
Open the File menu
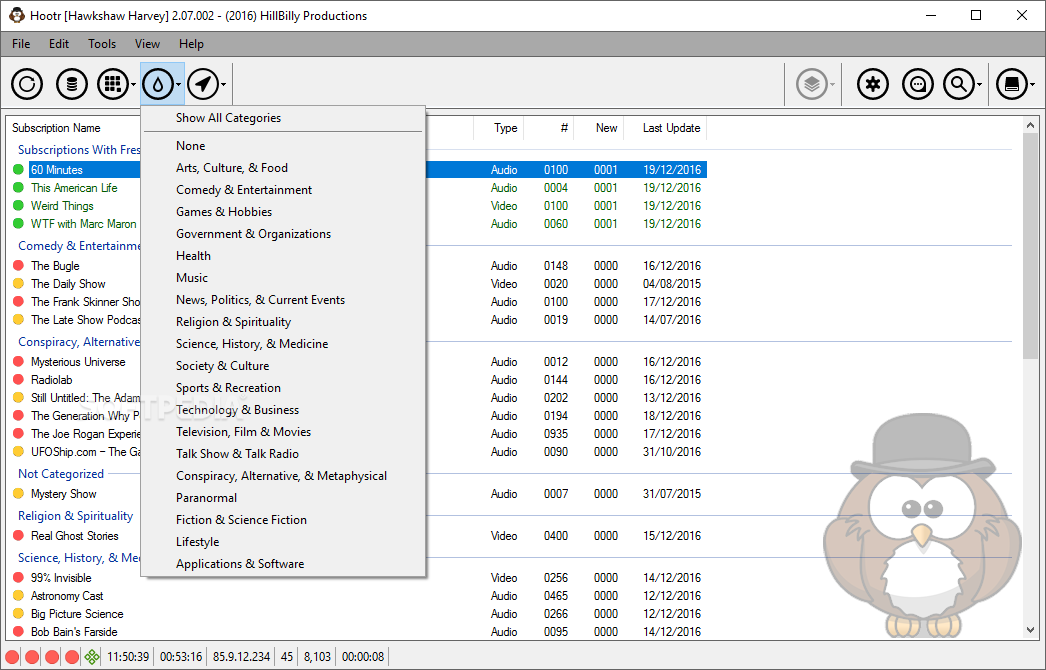[21, 44]
